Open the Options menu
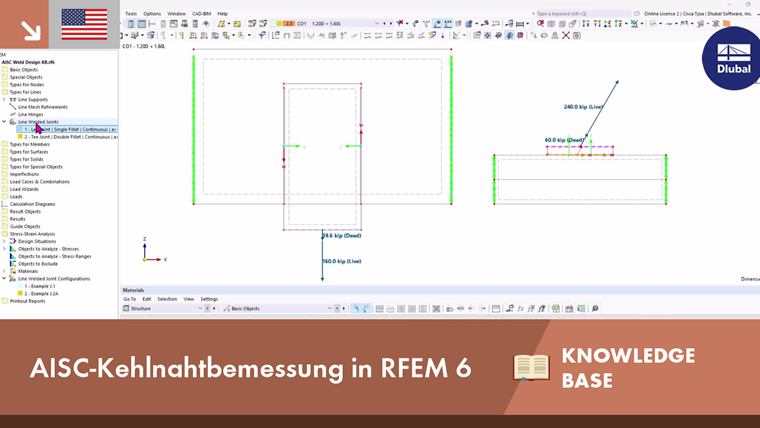Viewport: 760px width, 428px height. 152,14
